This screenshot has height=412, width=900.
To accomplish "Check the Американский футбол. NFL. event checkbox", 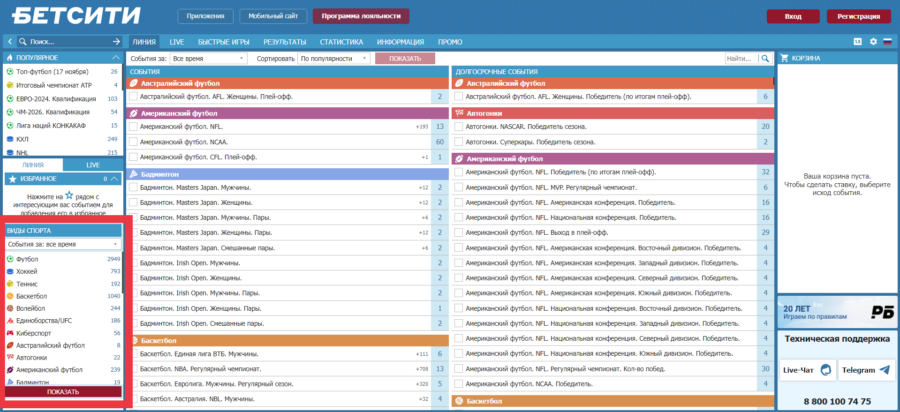I will click(134, 127).
